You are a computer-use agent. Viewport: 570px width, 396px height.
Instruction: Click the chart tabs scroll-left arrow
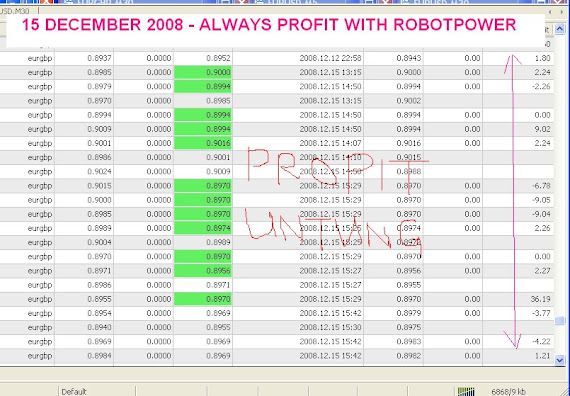tap(550, 12)
